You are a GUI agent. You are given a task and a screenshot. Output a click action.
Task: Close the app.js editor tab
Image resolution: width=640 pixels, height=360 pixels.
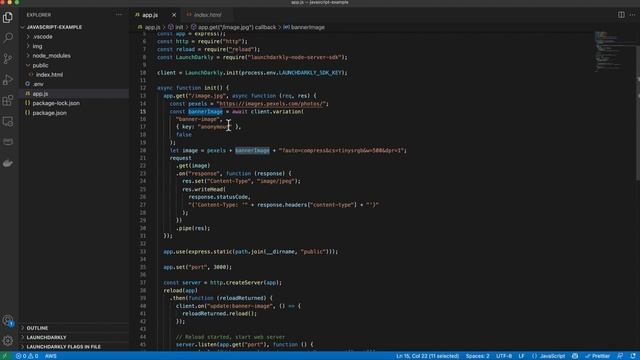tap(174, 15)
